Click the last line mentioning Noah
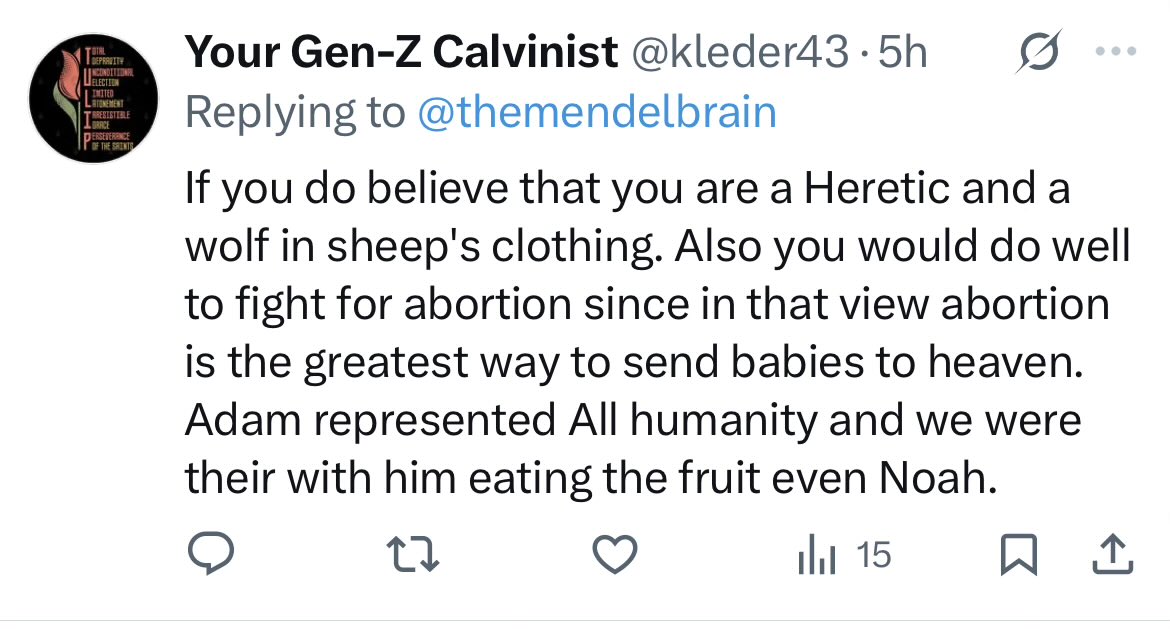1170x629 pixels. click(591, 479)
